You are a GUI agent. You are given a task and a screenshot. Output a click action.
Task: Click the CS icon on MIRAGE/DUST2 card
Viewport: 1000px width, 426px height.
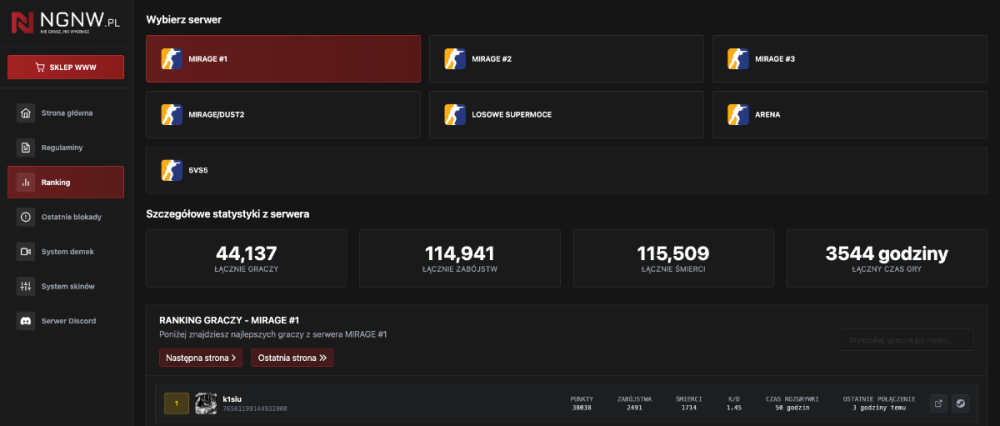click(172, 115)
